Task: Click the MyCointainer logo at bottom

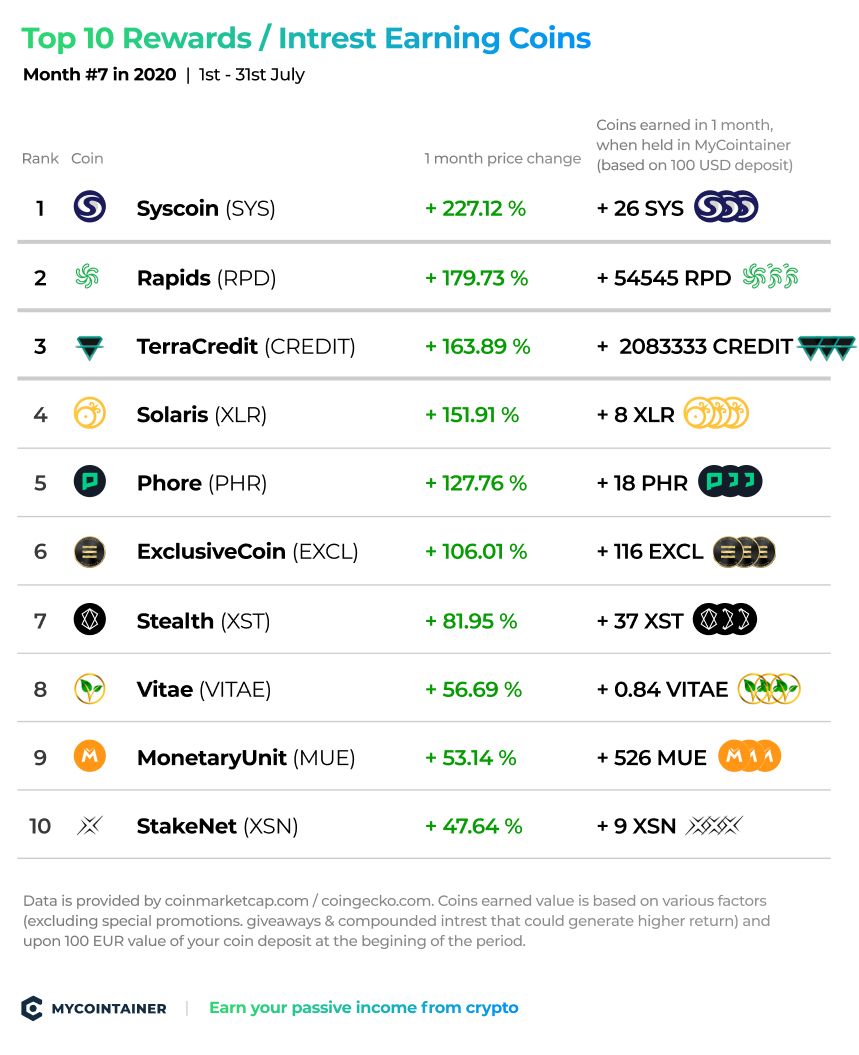Action: [x=94, y=1008]
